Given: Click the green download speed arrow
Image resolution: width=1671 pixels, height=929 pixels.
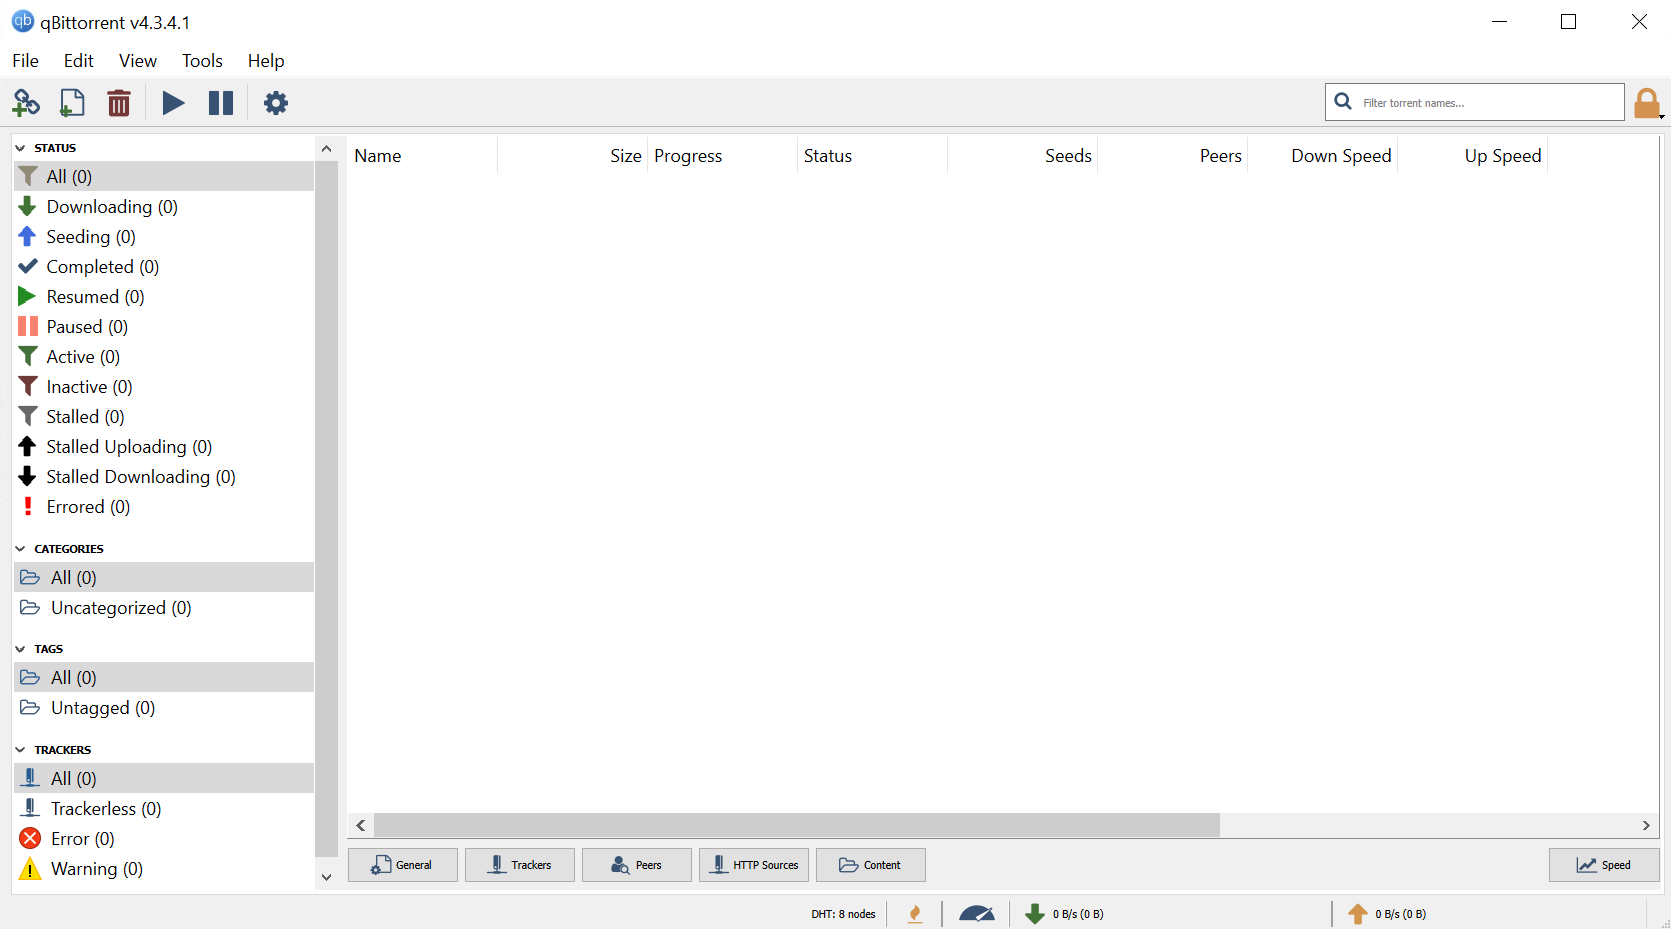Looking at the screenshot, I should [1035, 914].
